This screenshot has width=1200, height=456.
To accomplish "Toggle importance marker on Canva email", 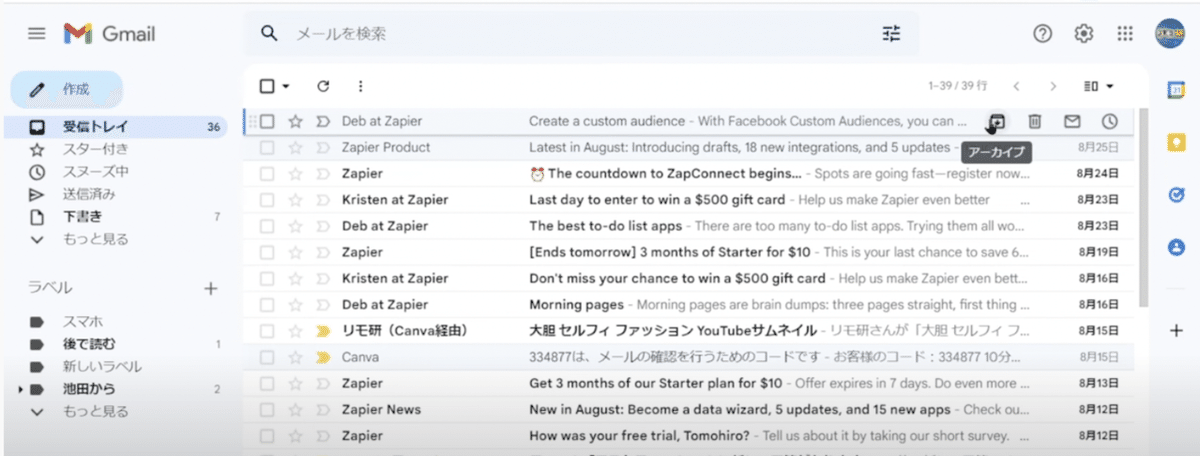I will [x=322, y=357].
